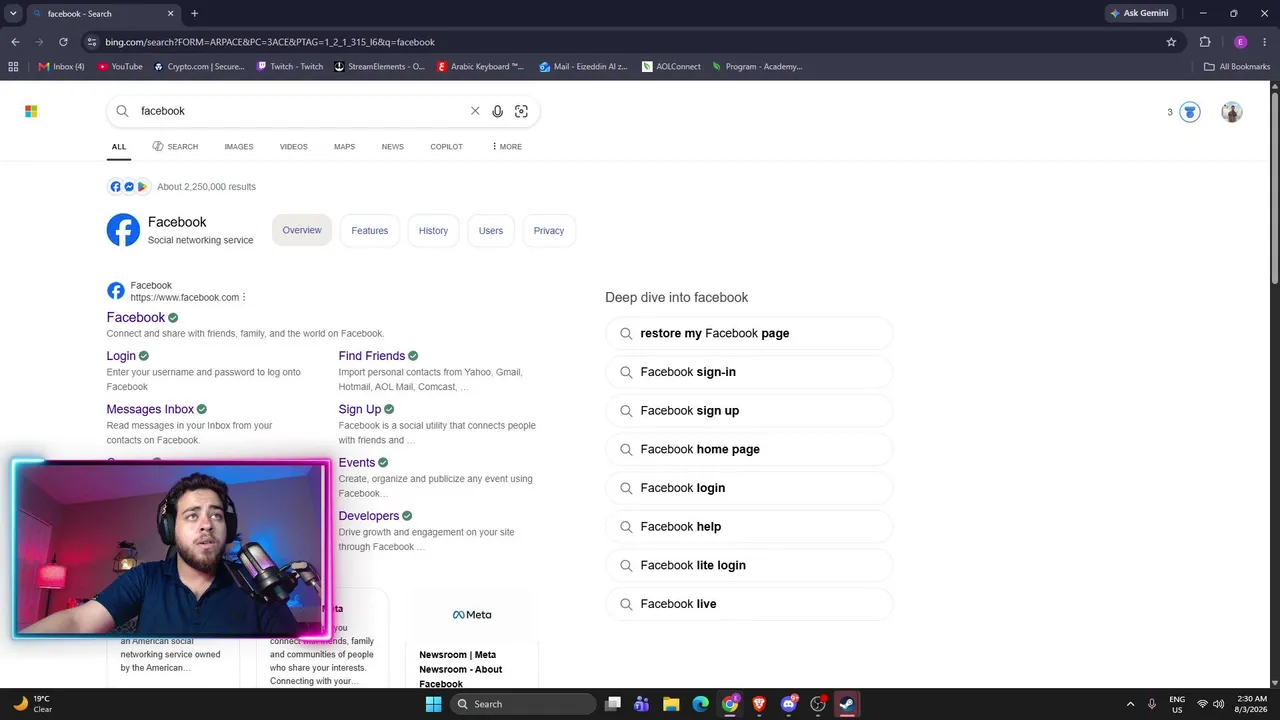Open the All Bookmarks folder
This screenshot has height=720, width=1280.
point(1237,67)
